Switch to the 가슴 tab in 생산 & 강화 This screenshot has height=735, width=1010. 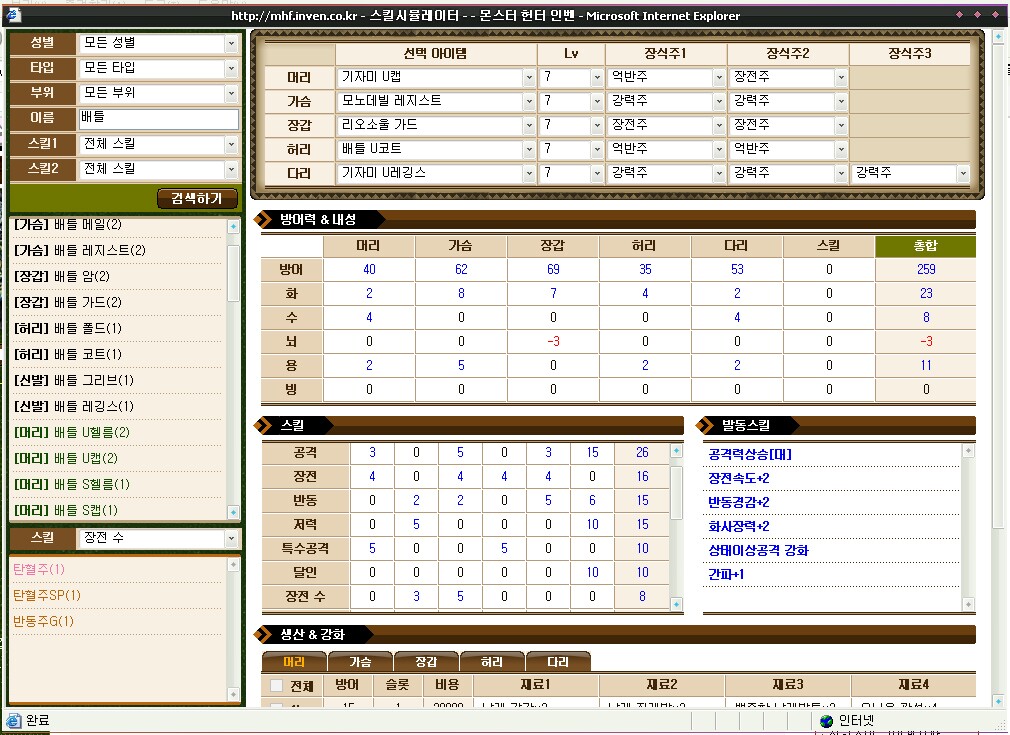pyautogui.click(x=360, y=661)
